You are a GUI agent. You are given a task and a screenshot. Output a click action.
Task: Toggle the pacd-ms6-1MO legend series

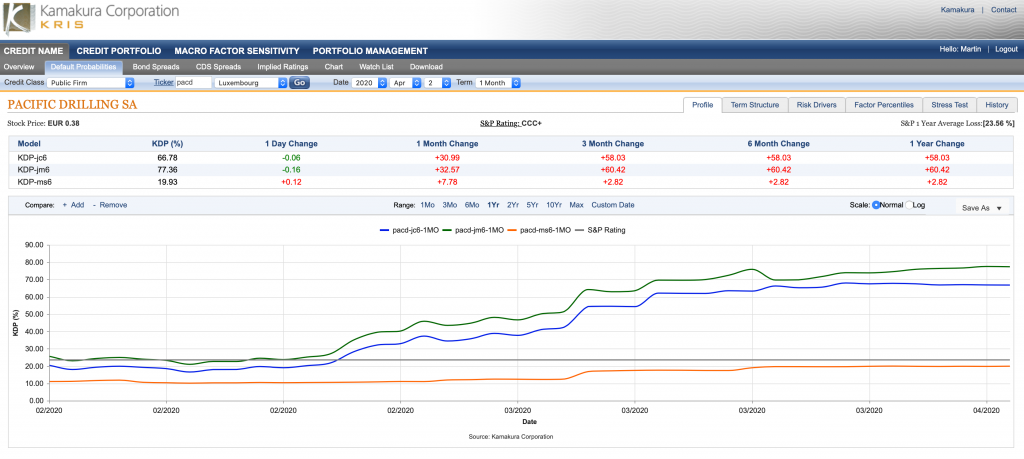539,230
